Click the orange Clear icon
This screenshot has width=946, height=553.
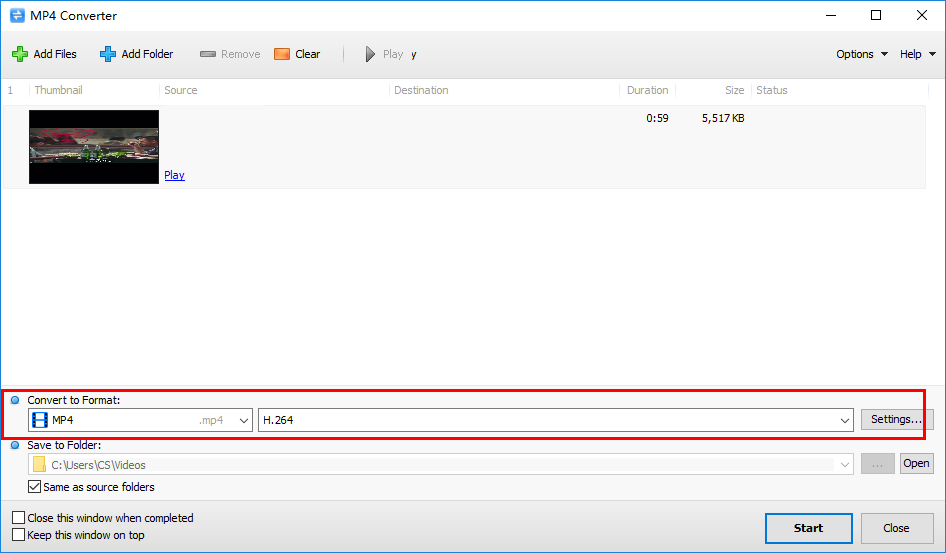(x=282, y=54)
